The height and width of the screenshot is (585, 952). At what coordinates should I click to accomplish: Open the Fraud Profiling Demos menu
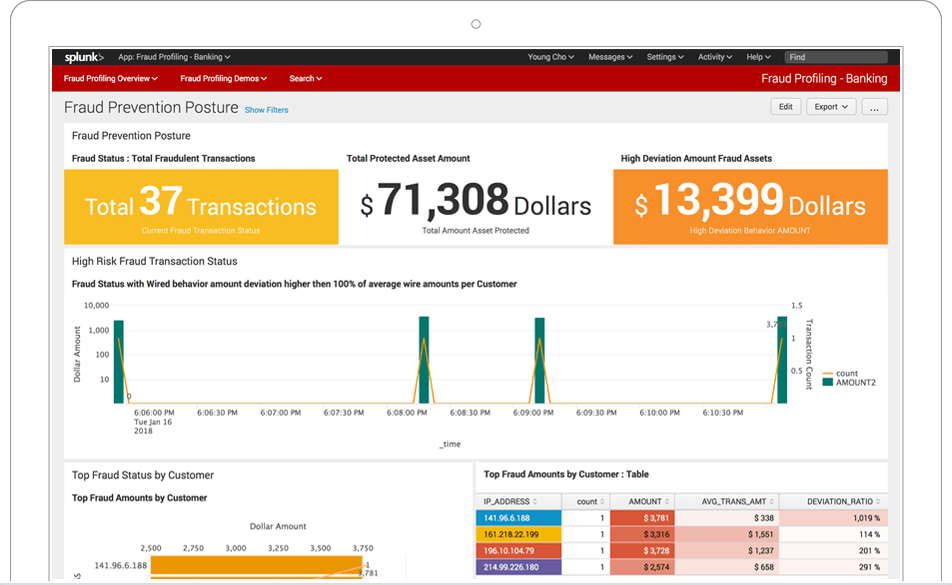(x=222, y=78)
